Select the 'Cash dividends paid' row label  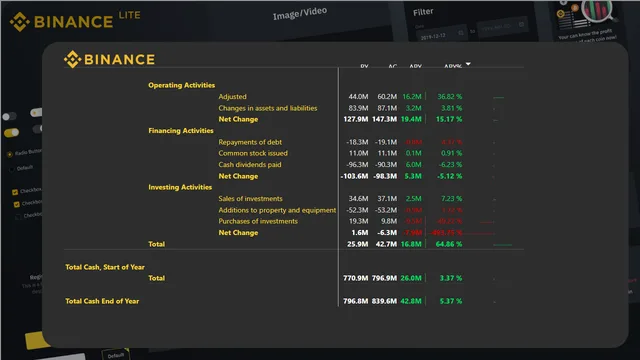point(250,164)
